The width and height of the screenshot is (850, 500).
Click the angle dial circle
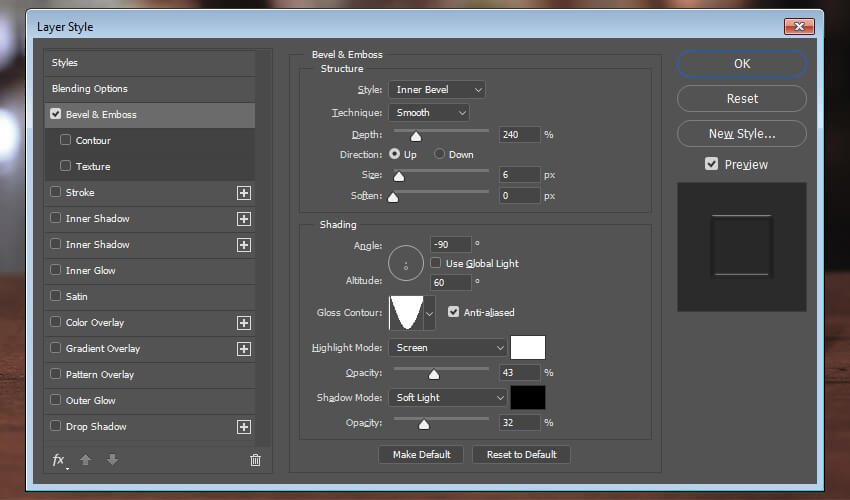[405, 263]
